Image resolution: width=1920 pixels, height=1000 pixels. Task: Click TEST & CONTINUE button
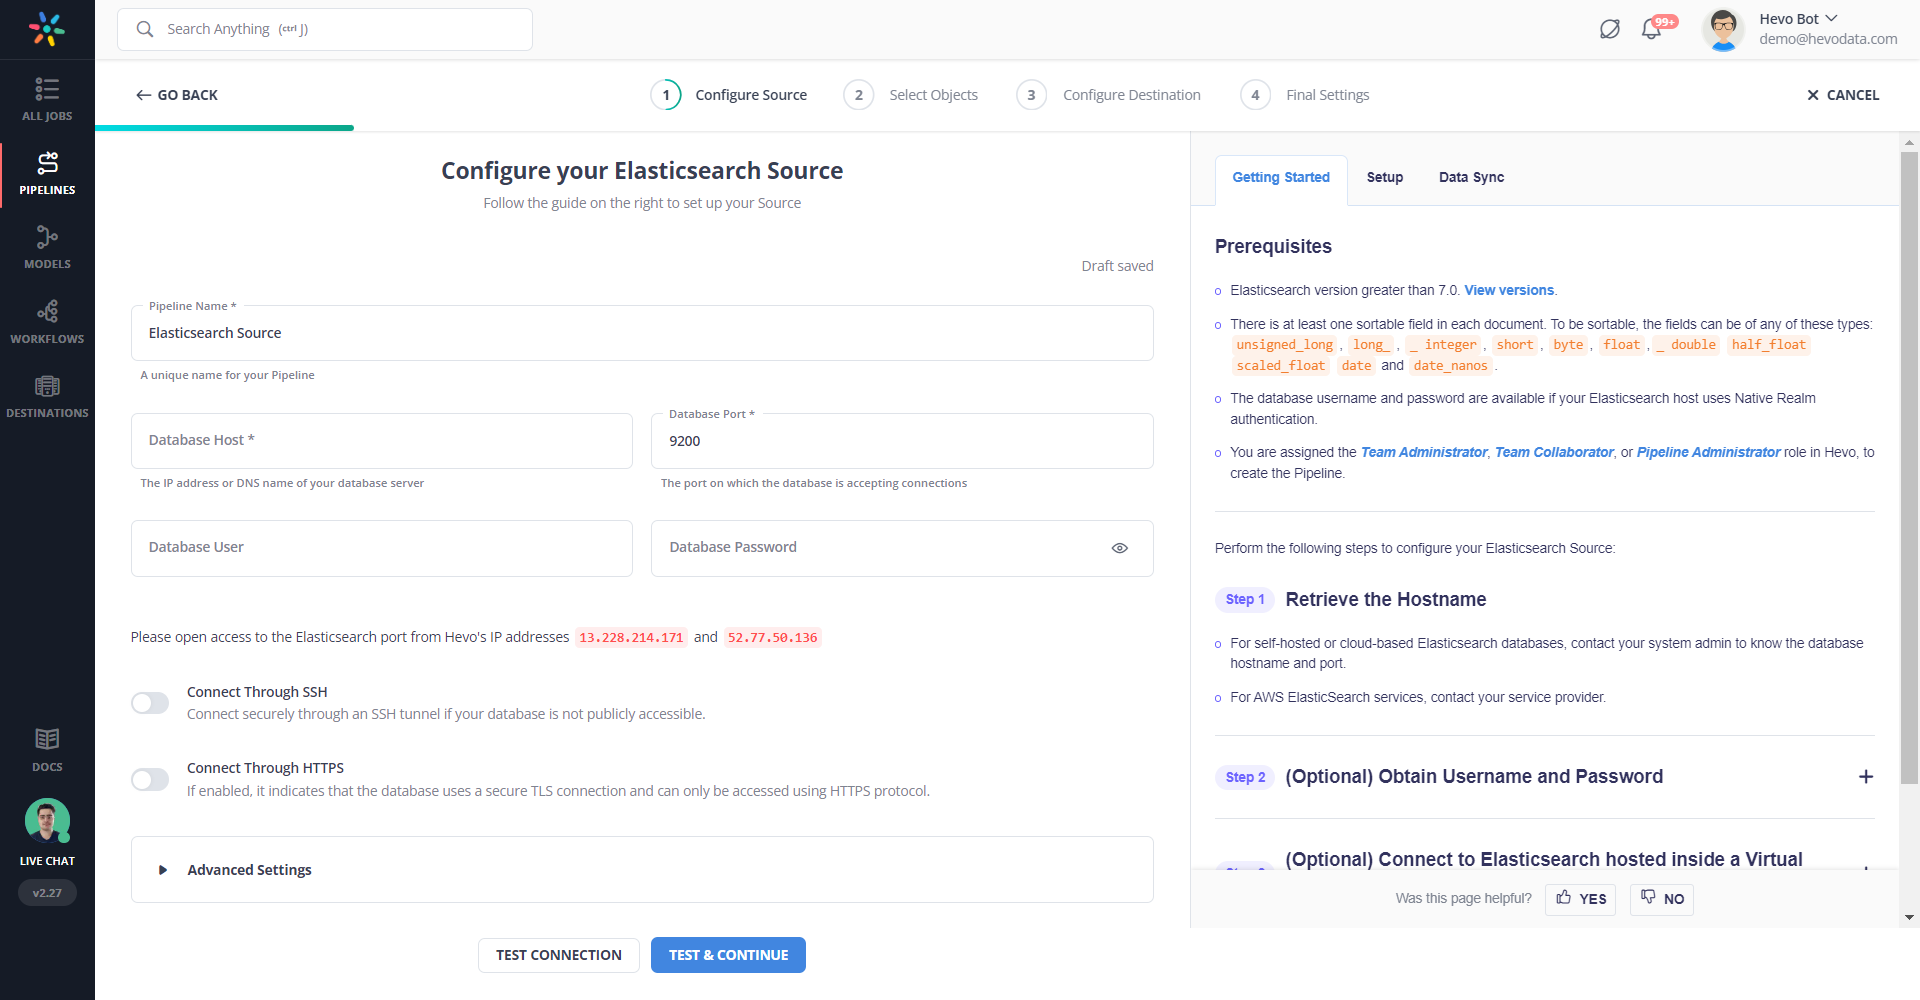[728, 955]
